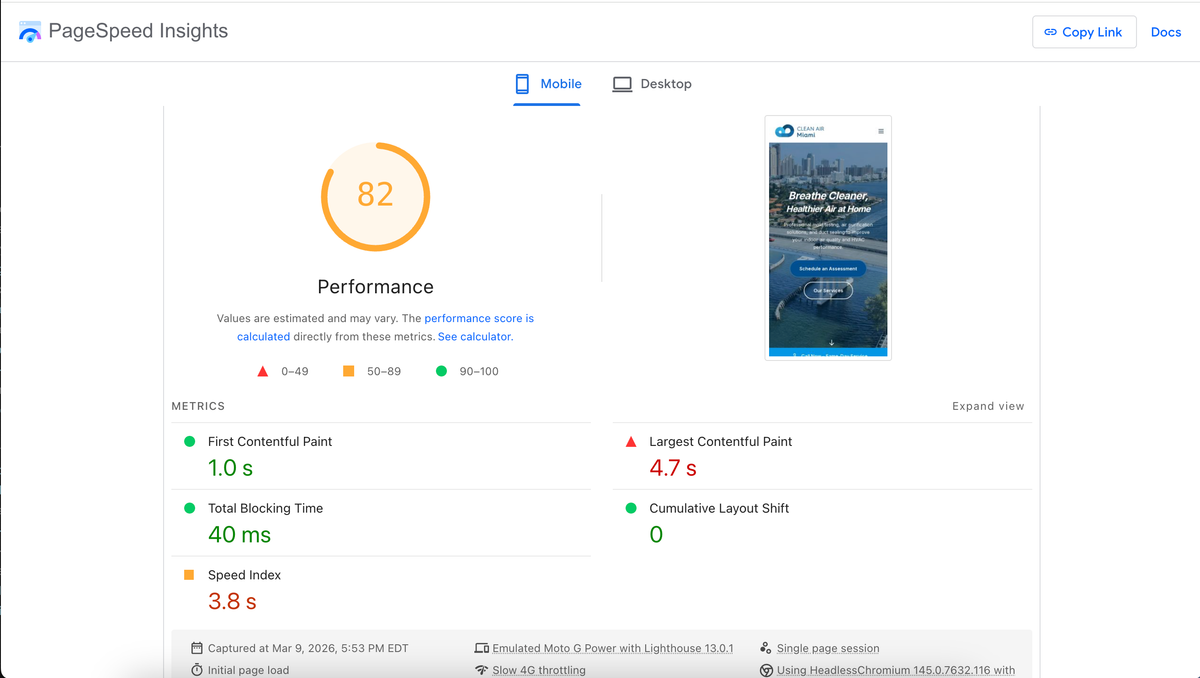The height and width of the screenshot is (678, 1200).
Task: Switch to the Desktop tab
Action: pos(652,84)
